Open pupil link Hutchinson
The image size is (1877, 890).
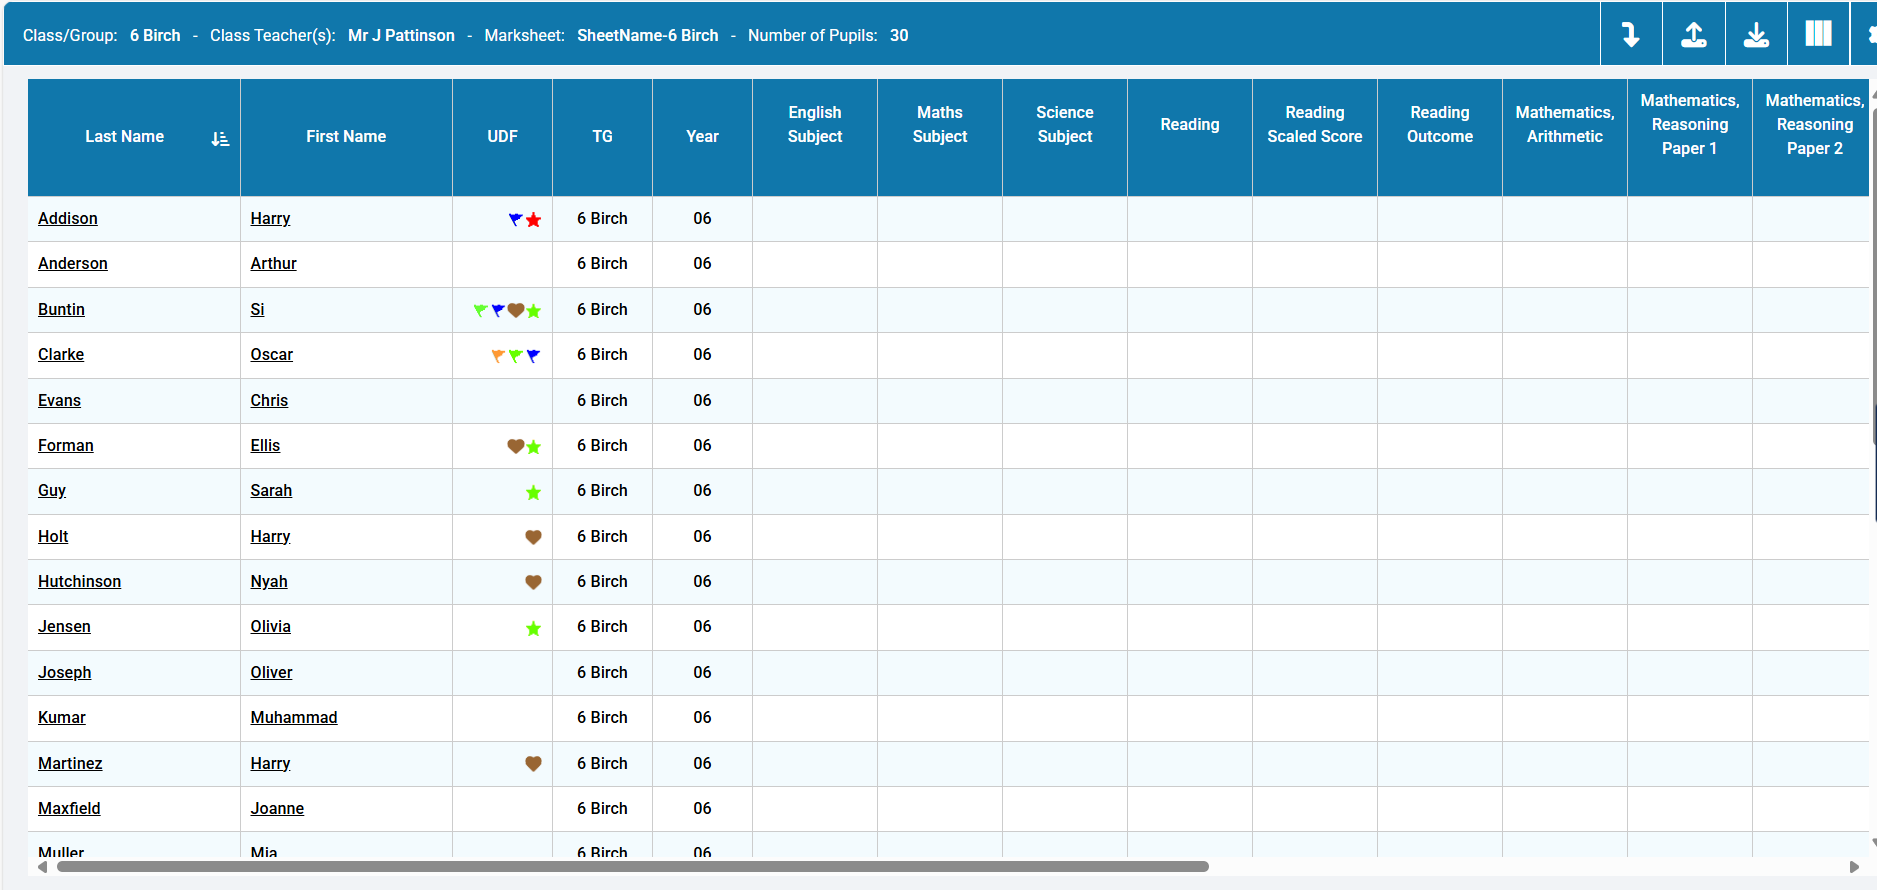[79, 582]
